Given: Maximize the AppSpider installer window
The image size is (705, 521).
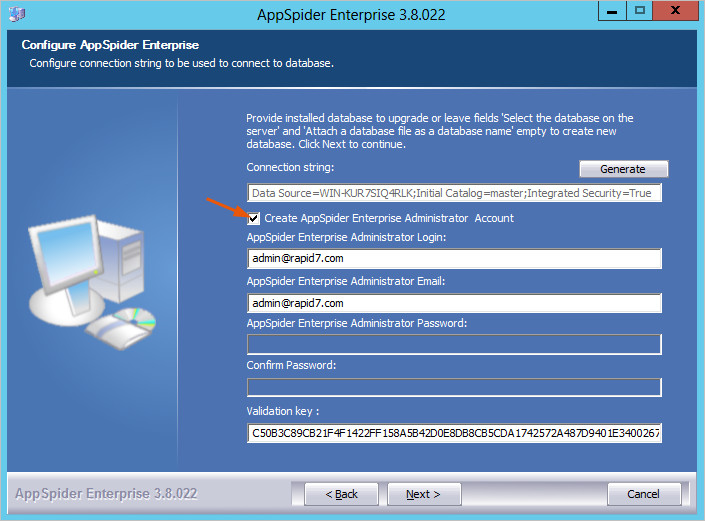Looking at the screenshot, I should pyautogui.click(x=639, y=12).
